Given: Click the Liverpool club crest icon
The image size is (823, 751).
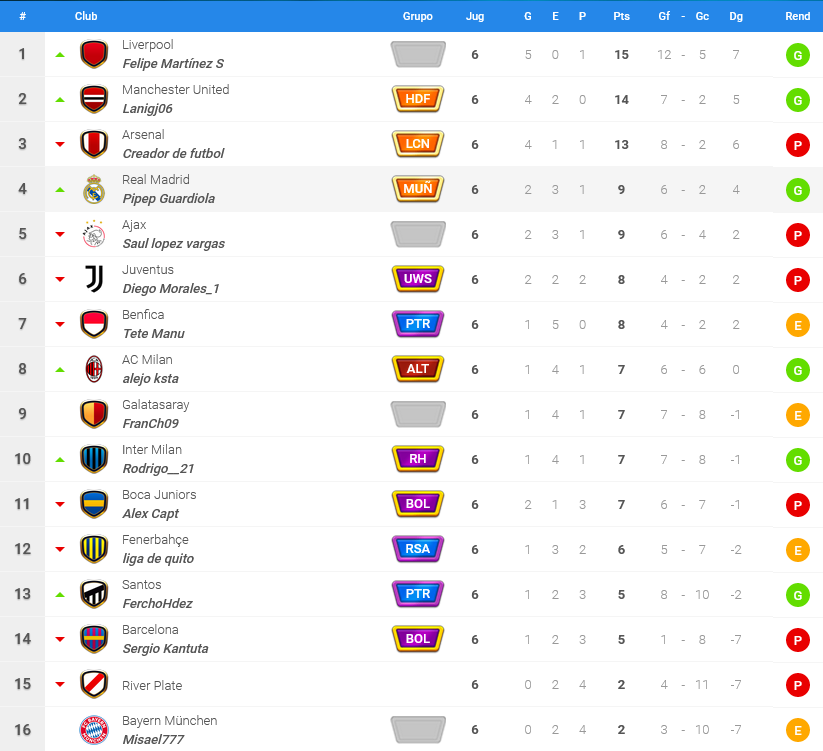Looking at the screenshot, I should pos(94,54).
